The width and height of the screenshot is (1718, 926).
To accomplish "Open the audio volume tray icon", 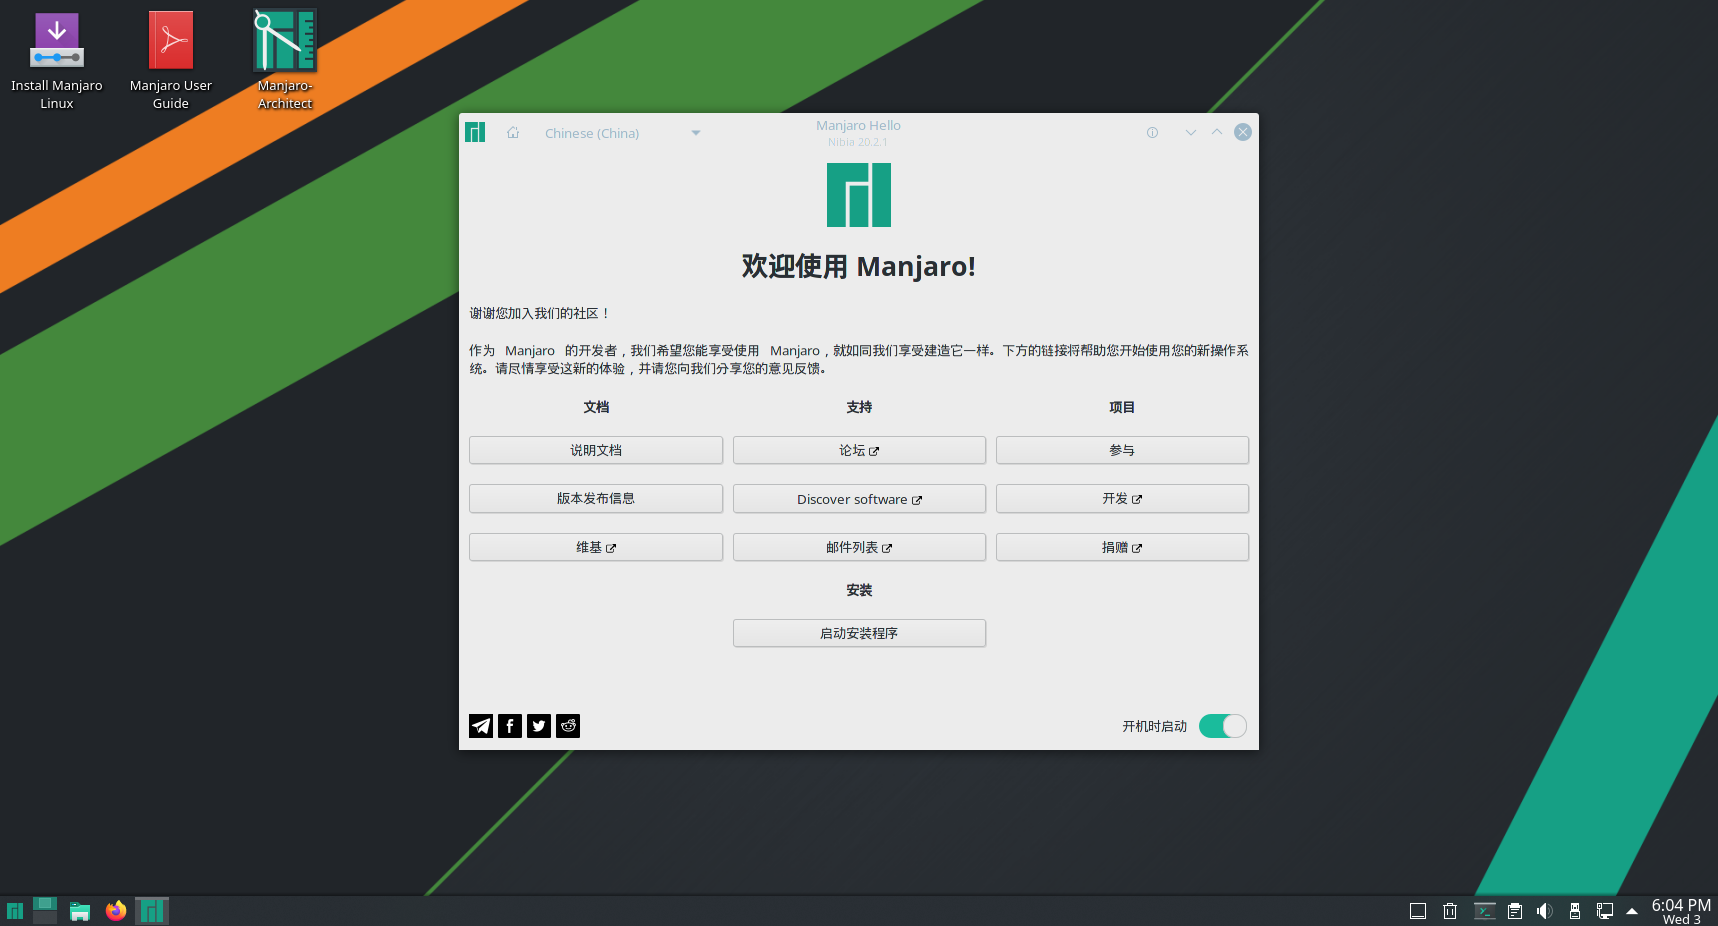I will click(x=1545, y=911).
